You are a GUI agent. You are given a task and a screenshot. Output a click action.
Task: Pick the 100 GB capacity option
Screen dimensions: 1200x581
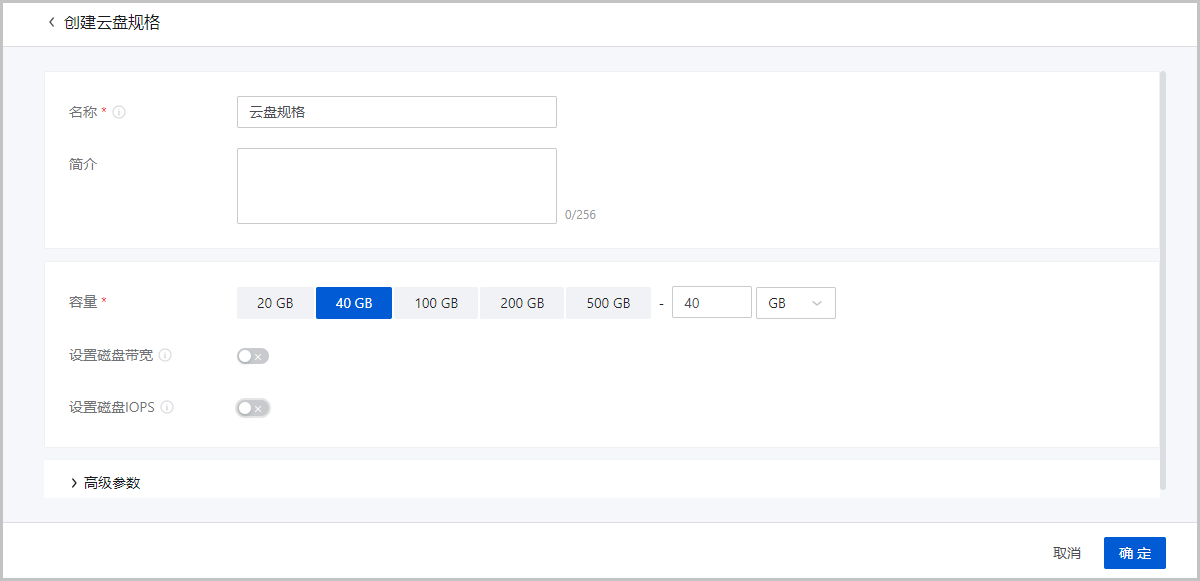click(x=436, y=303)
